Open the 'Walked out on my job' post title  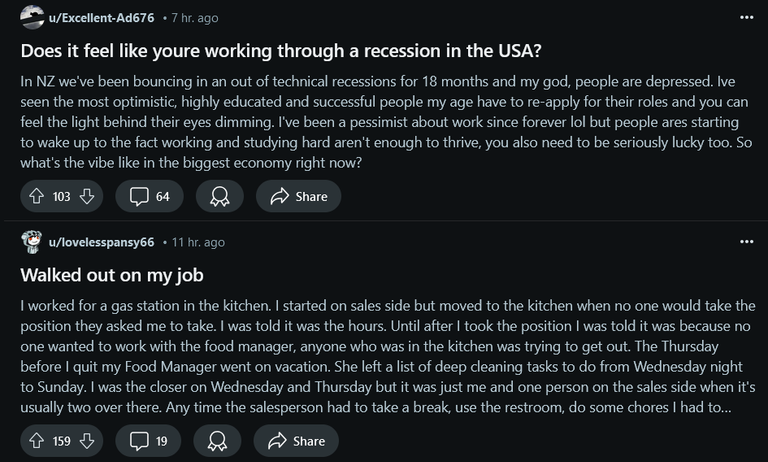click(112, 275)
